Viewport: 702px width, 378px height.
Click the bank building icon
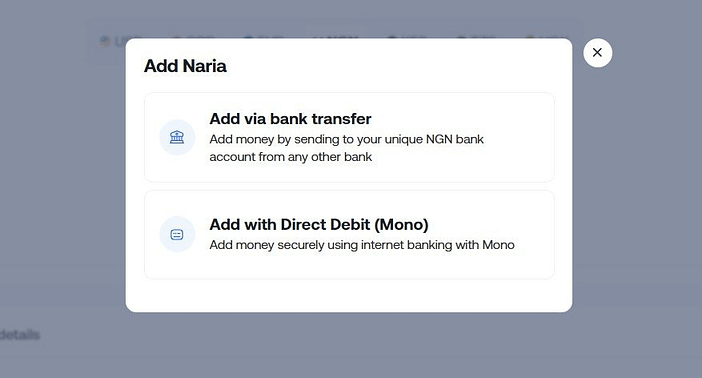tap(177, 137)
